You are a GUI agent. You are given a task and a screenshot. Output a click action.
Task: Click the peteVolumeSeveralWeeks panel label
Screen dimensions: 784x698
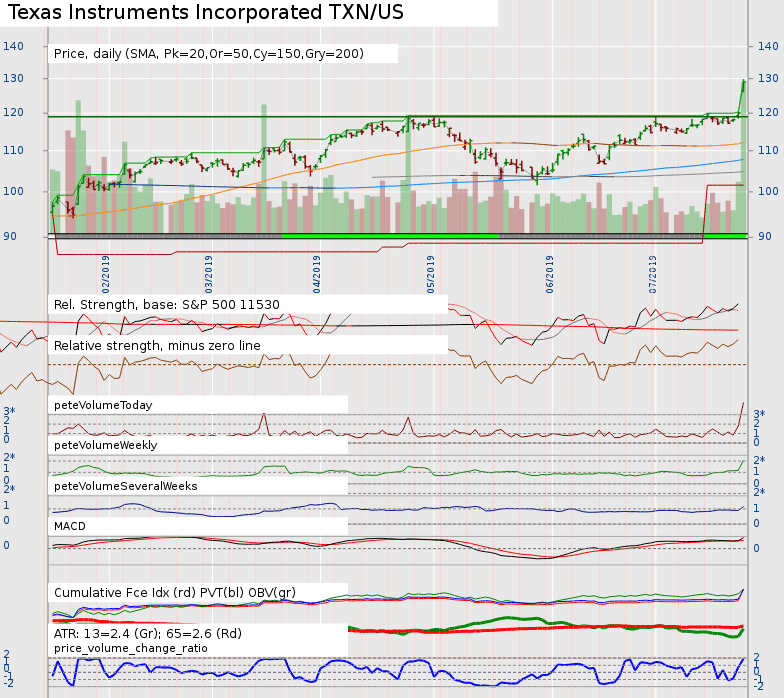[126, 486]
